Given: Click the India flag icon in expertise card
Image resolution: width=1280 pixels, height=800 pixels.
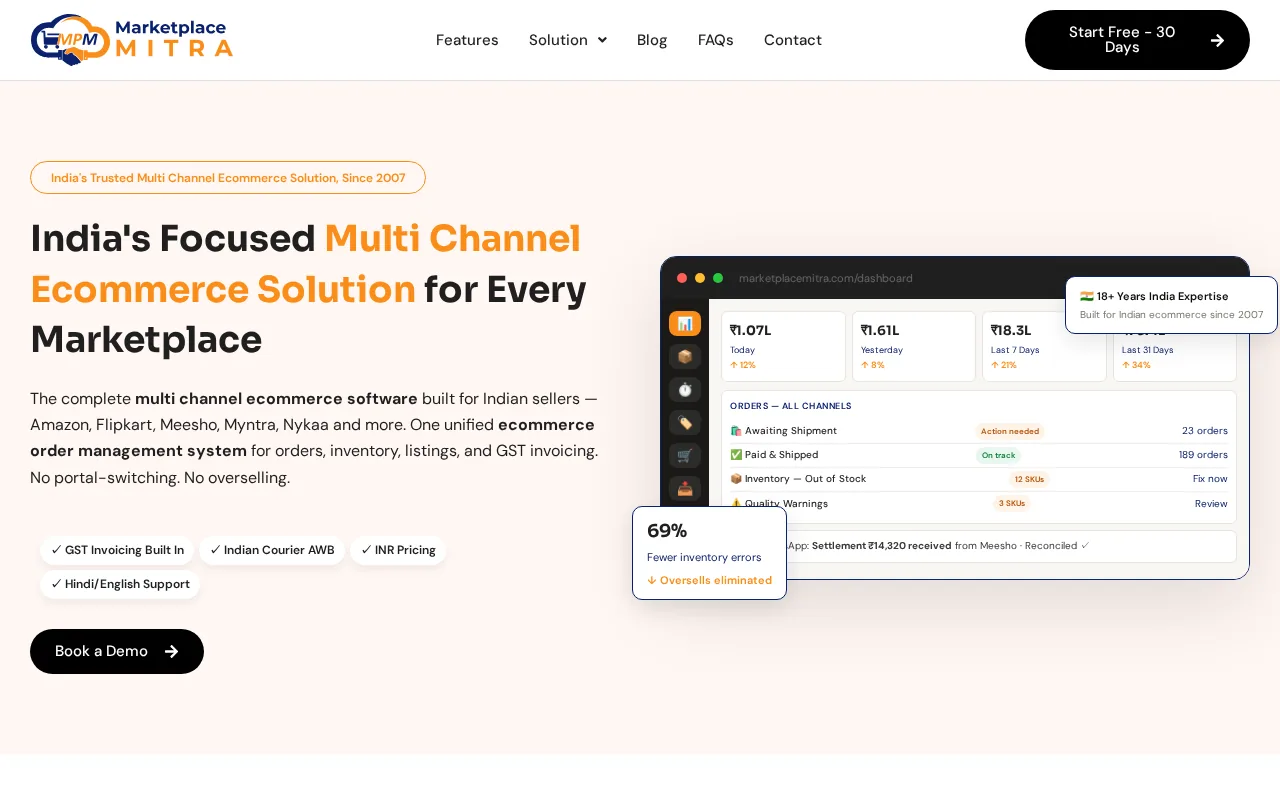Looking at the screenshot, I should 1087,296.
